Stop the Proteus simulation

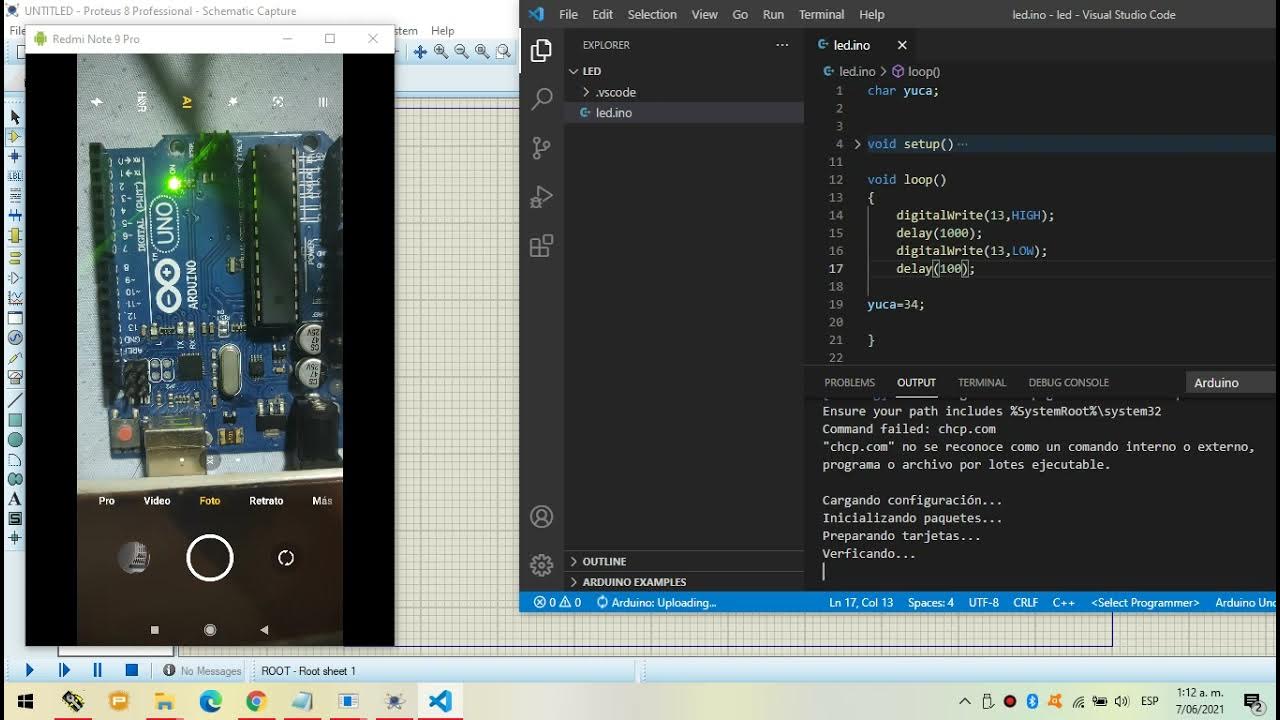click(x=131, y=670)
